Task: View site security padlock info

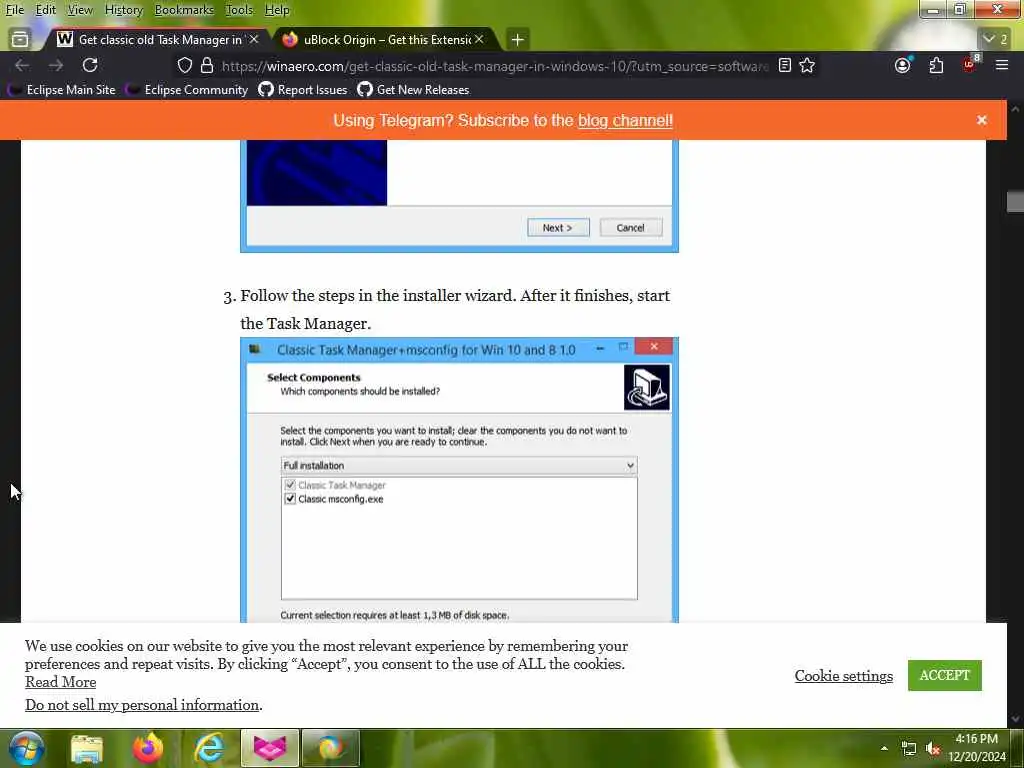Action: pyautogui.click(x=207, y=65)
